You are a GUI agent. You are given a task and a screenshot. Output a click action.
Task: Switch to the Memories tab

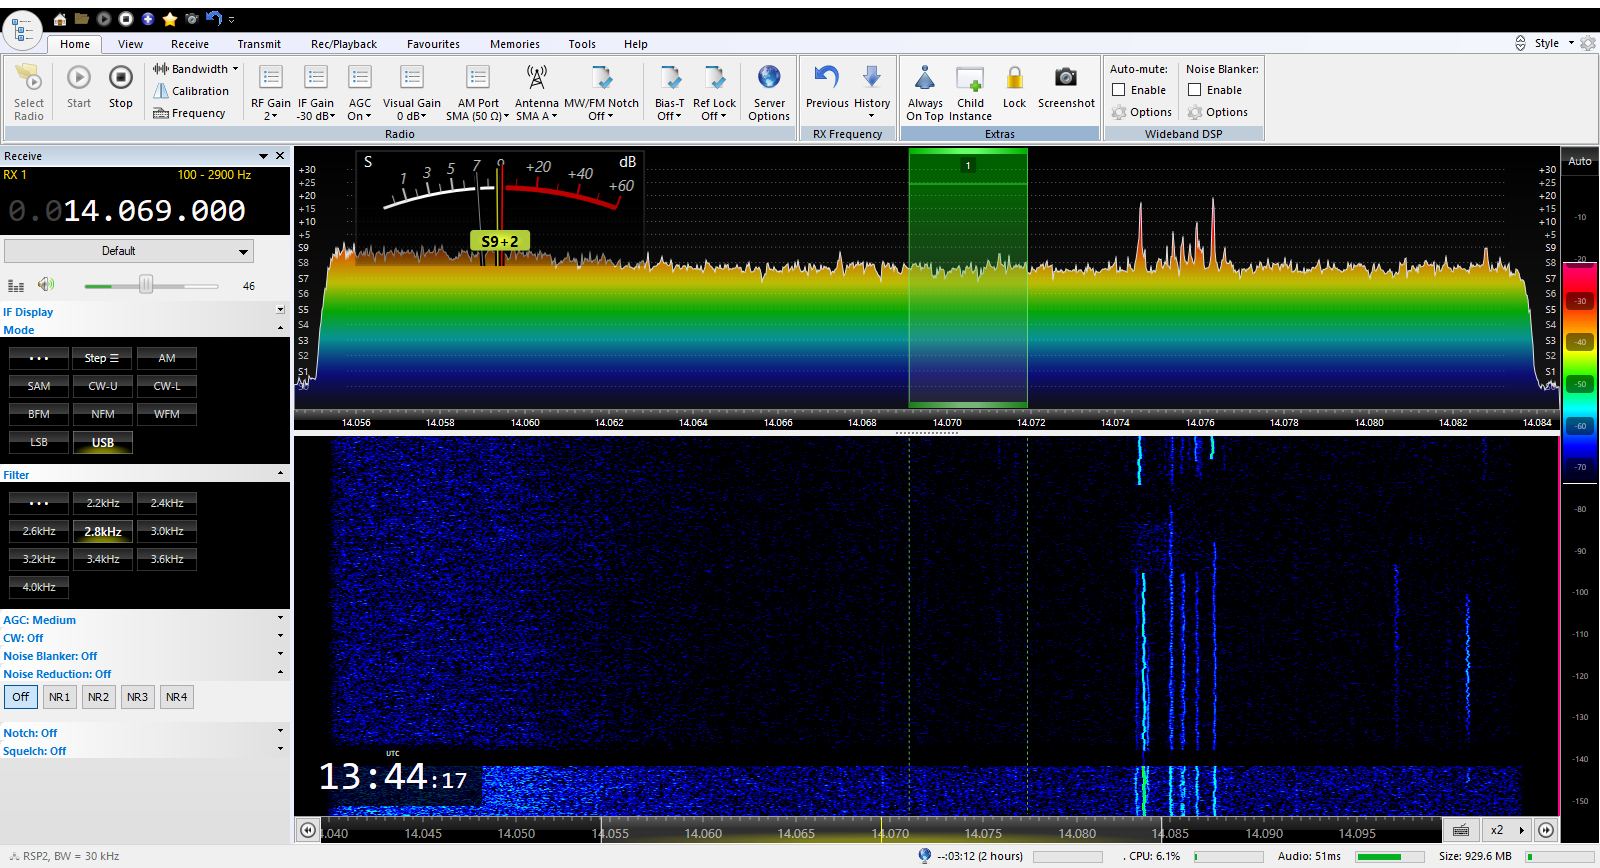(514, 44)
